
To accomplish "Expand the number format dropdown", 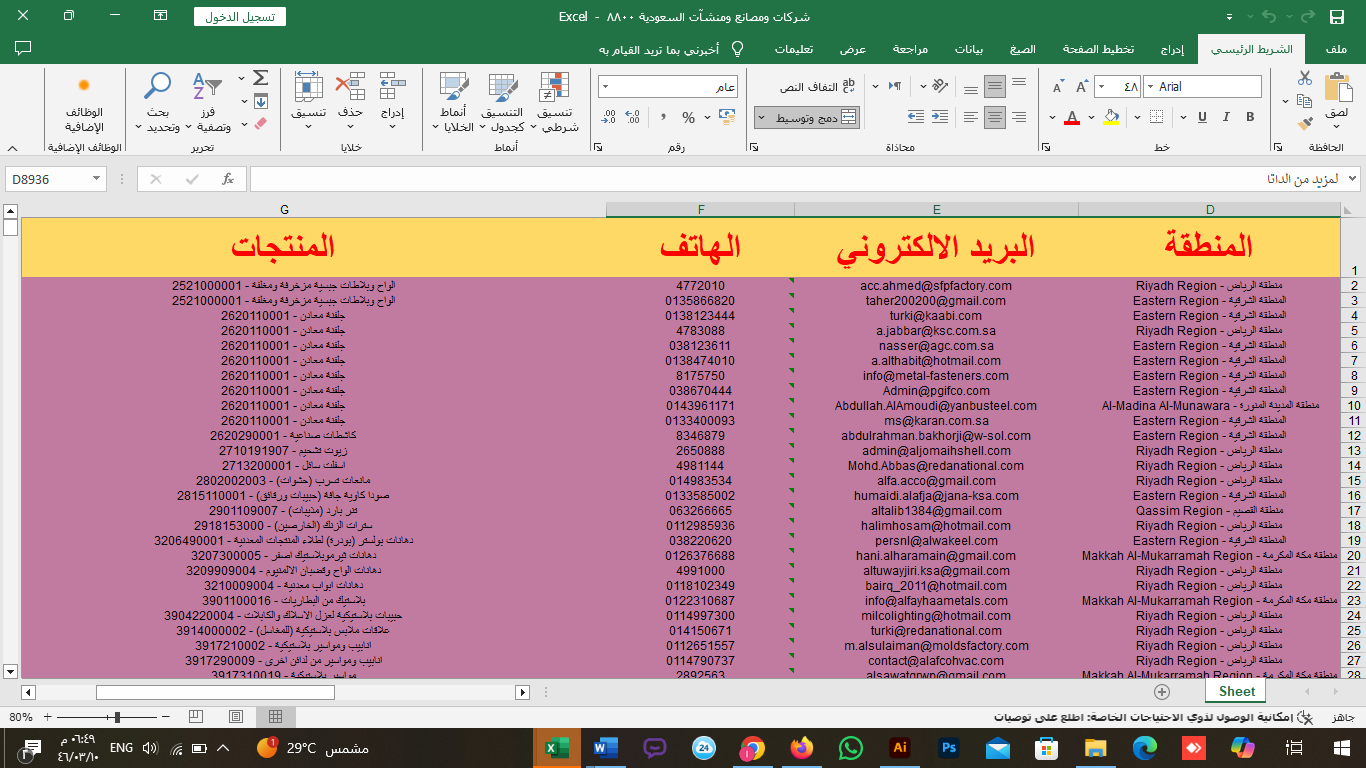I will pyautogui.click(x=607, y=87).
